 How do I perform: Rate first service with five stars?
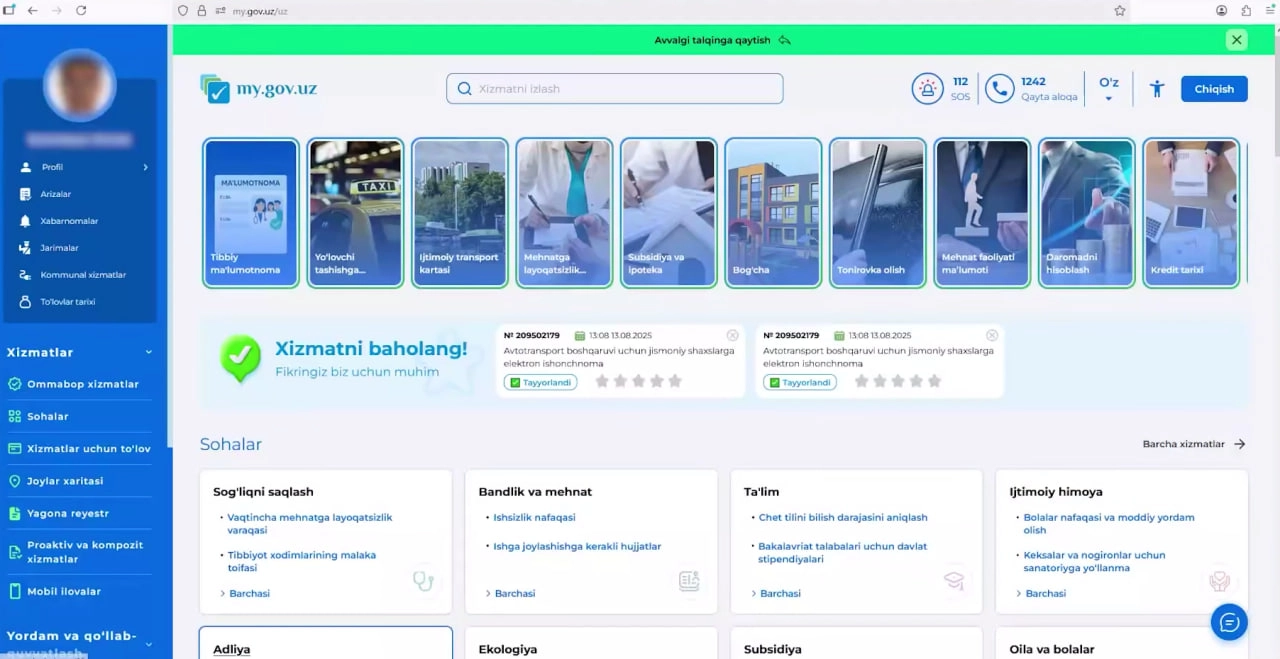click(x=675, y=381)
